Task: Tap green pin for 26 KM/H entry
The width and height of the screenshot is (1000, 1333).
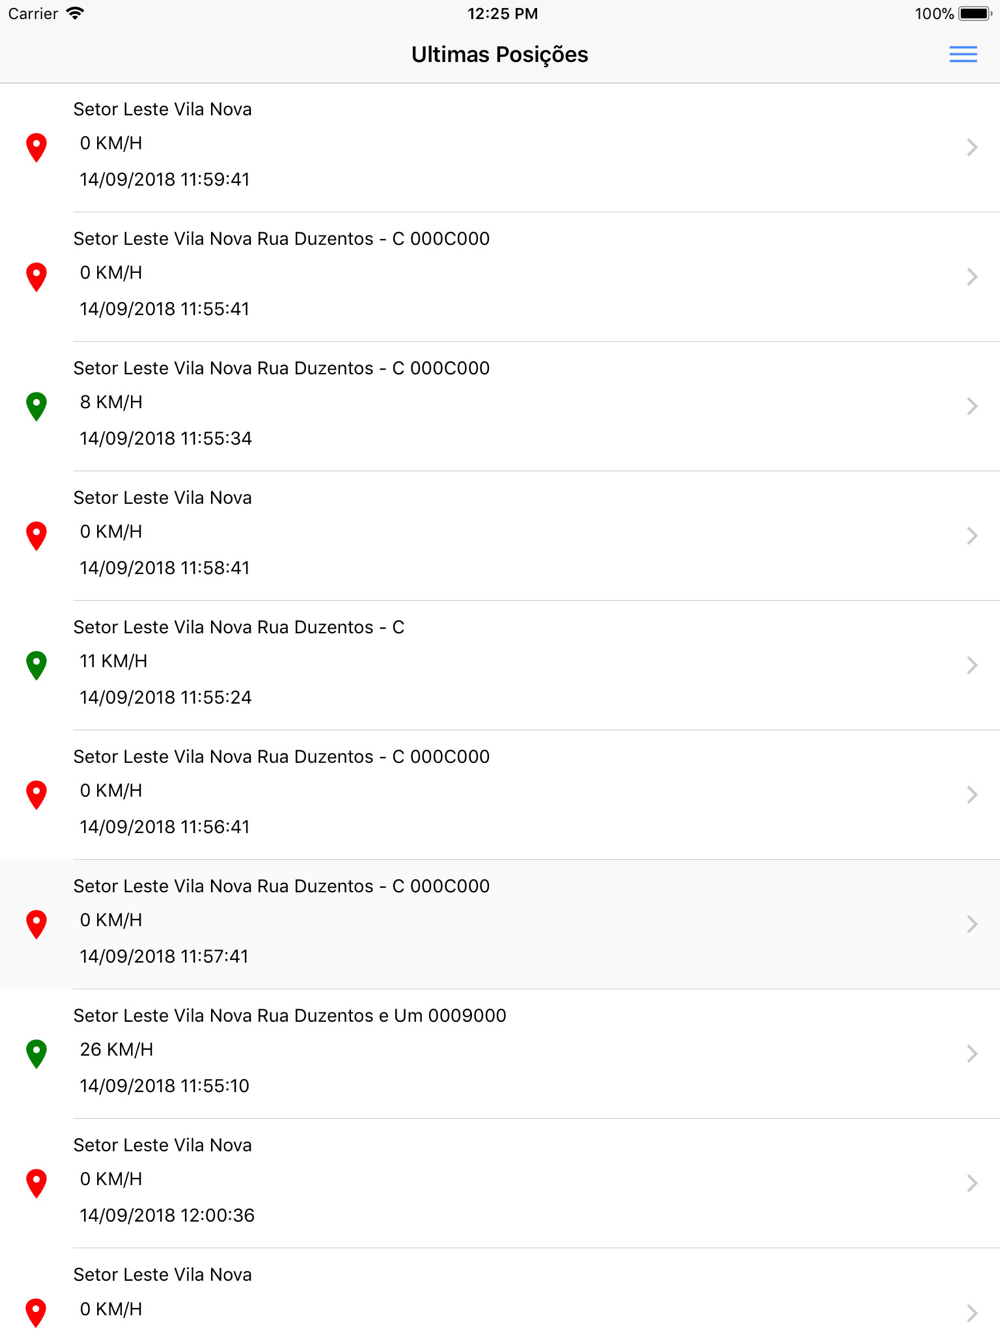Action: pyautogui.click(x=36, y=1054)
